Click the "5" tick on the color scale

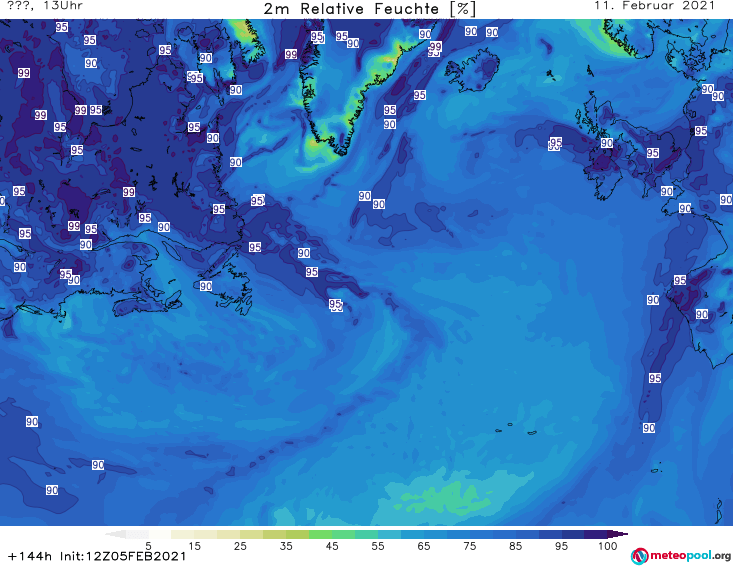148,546
